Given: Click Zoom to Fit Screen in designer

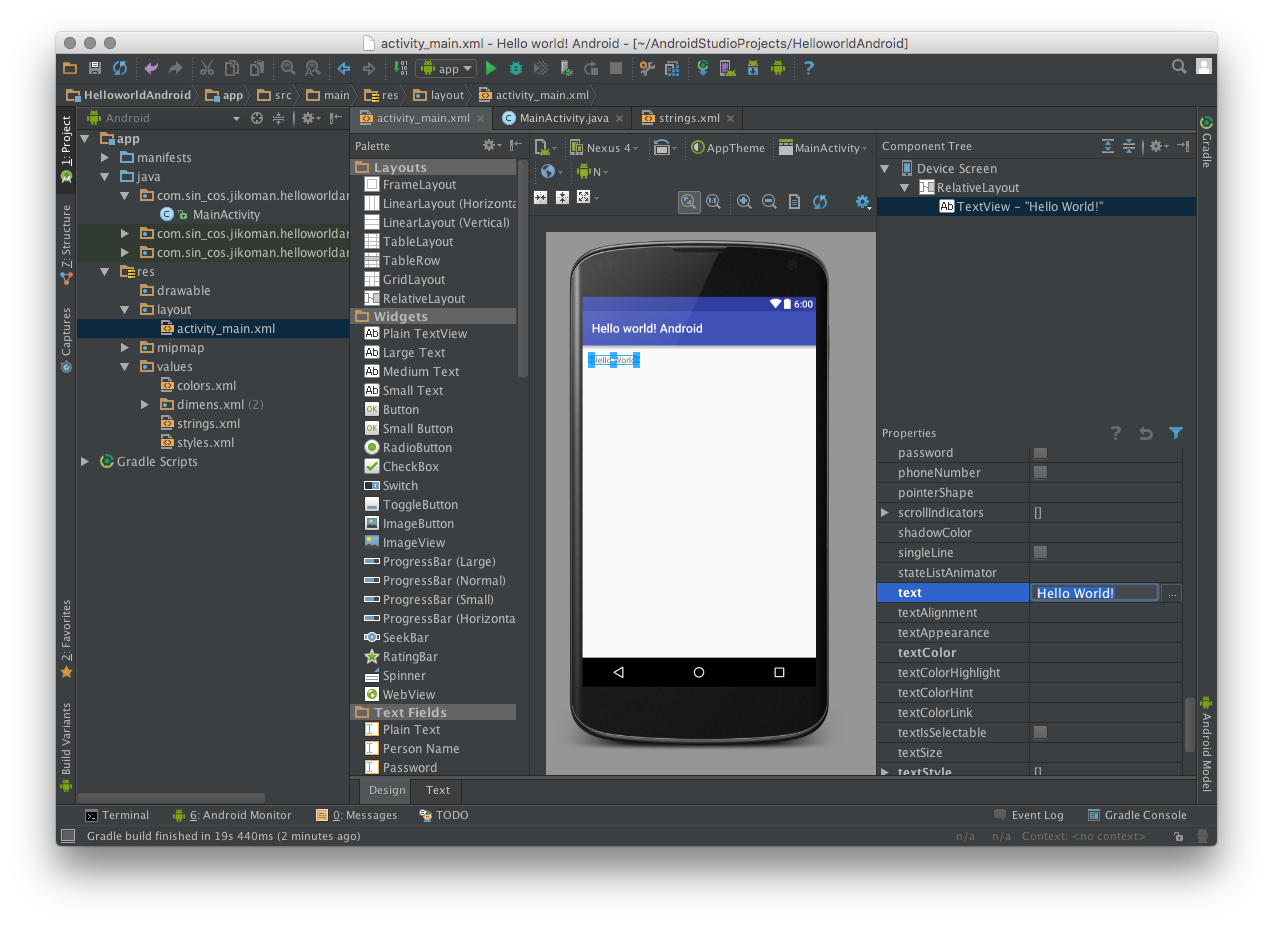Looking at the screenshot, I should pos(689,201).
